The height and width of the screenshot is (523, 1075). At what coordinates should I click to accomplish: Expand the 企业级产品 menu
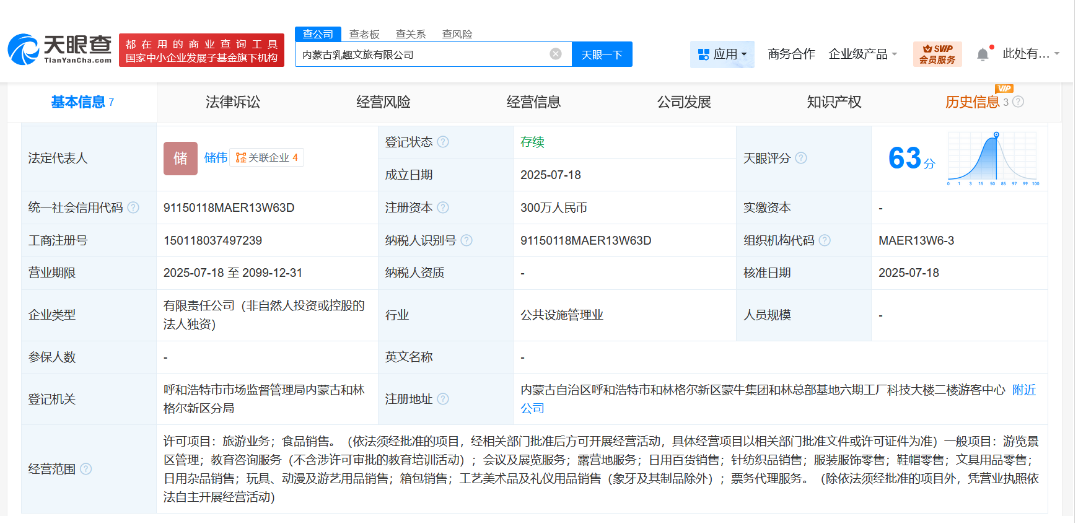pos(862,54)
